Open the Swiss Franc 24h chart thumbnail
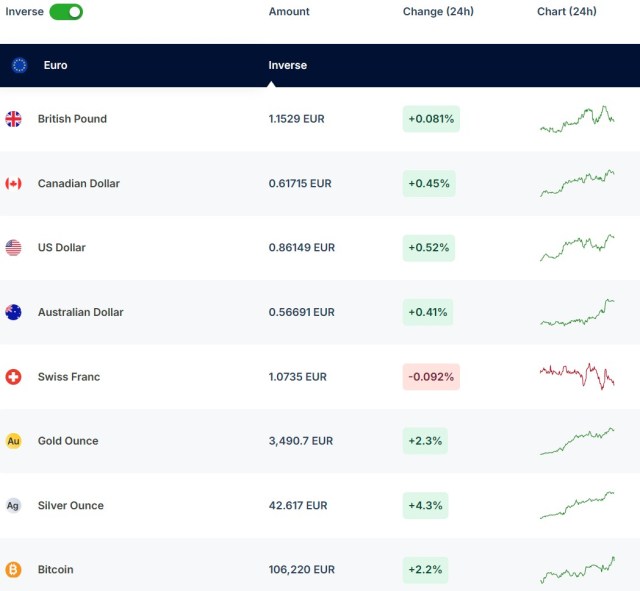 tap(577, 376)
